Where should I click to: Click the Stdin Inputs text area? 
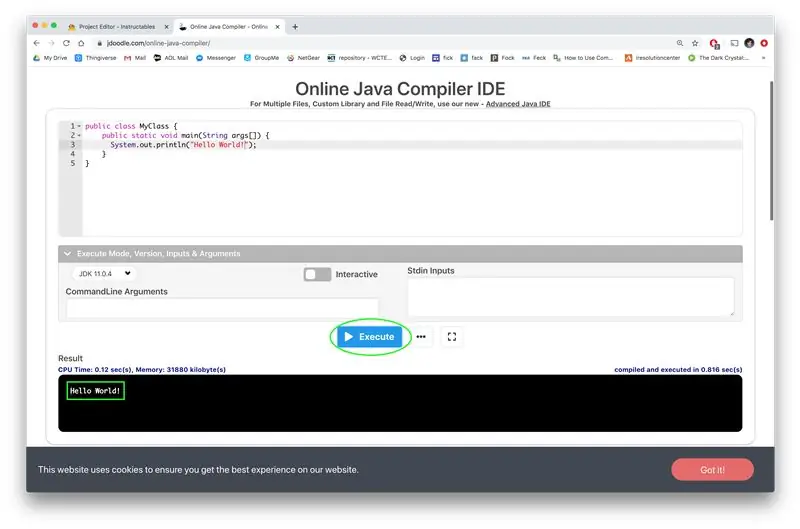571,297
